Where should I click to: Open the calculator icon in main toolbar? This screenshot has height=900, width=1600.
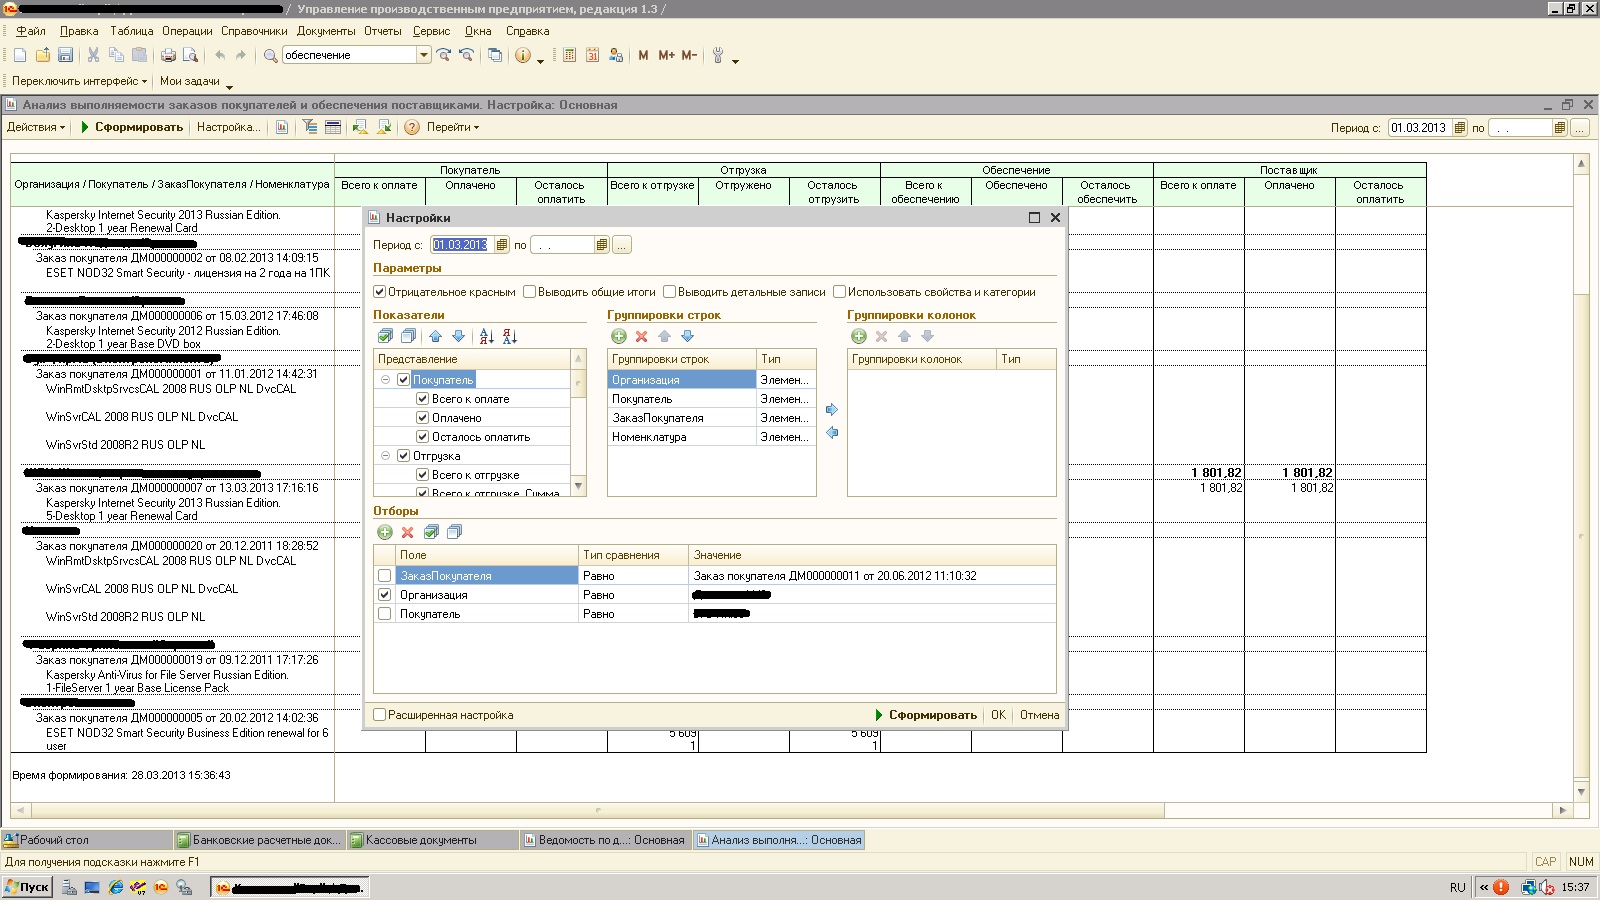pos(569,56)
